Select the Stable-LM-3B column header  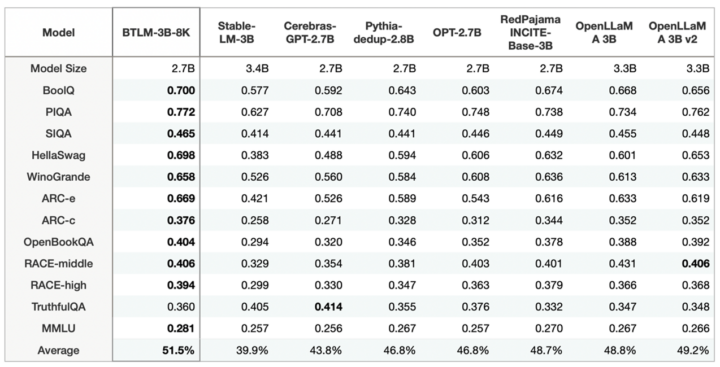[236, 32]
